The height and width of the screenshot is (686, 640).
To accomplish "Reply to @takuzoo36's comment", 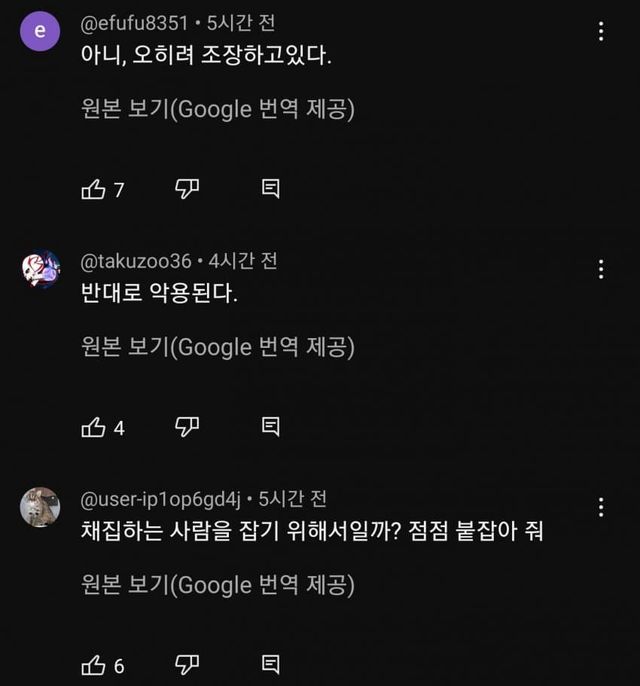I will (270, 427).
